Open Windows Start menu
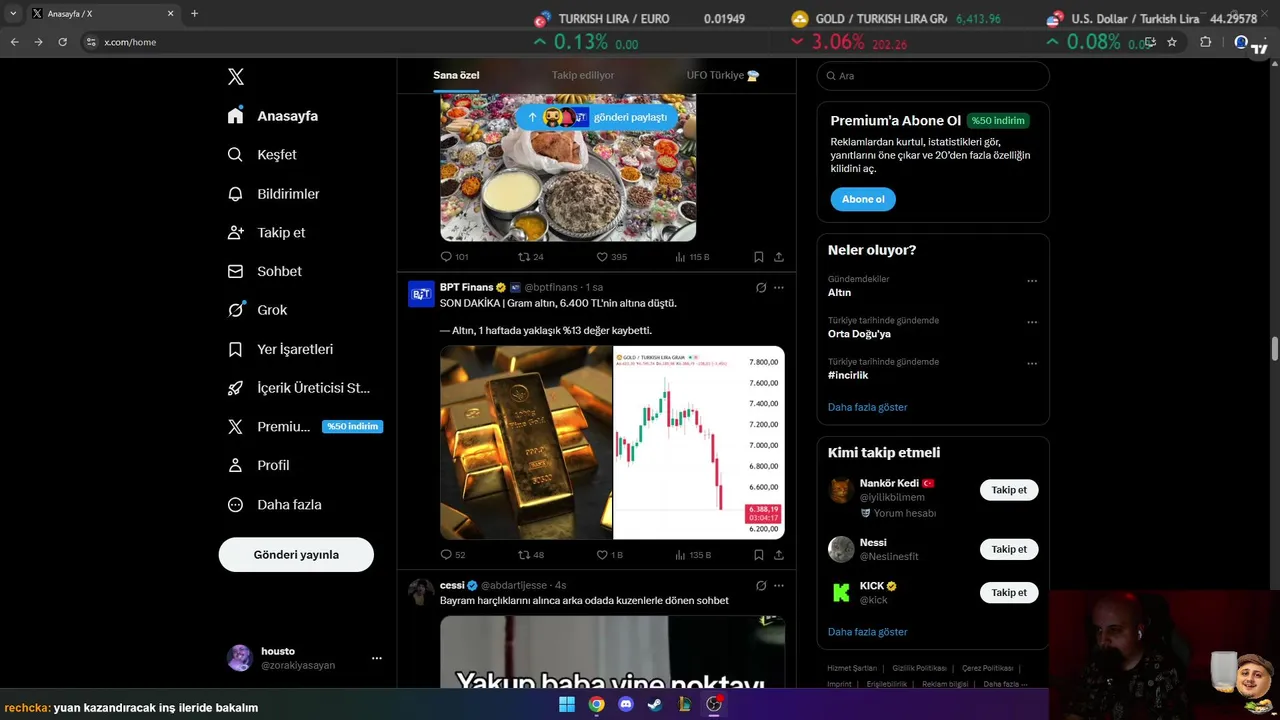The width and height of the screenshot is (1280, 720). click(567, 704)
